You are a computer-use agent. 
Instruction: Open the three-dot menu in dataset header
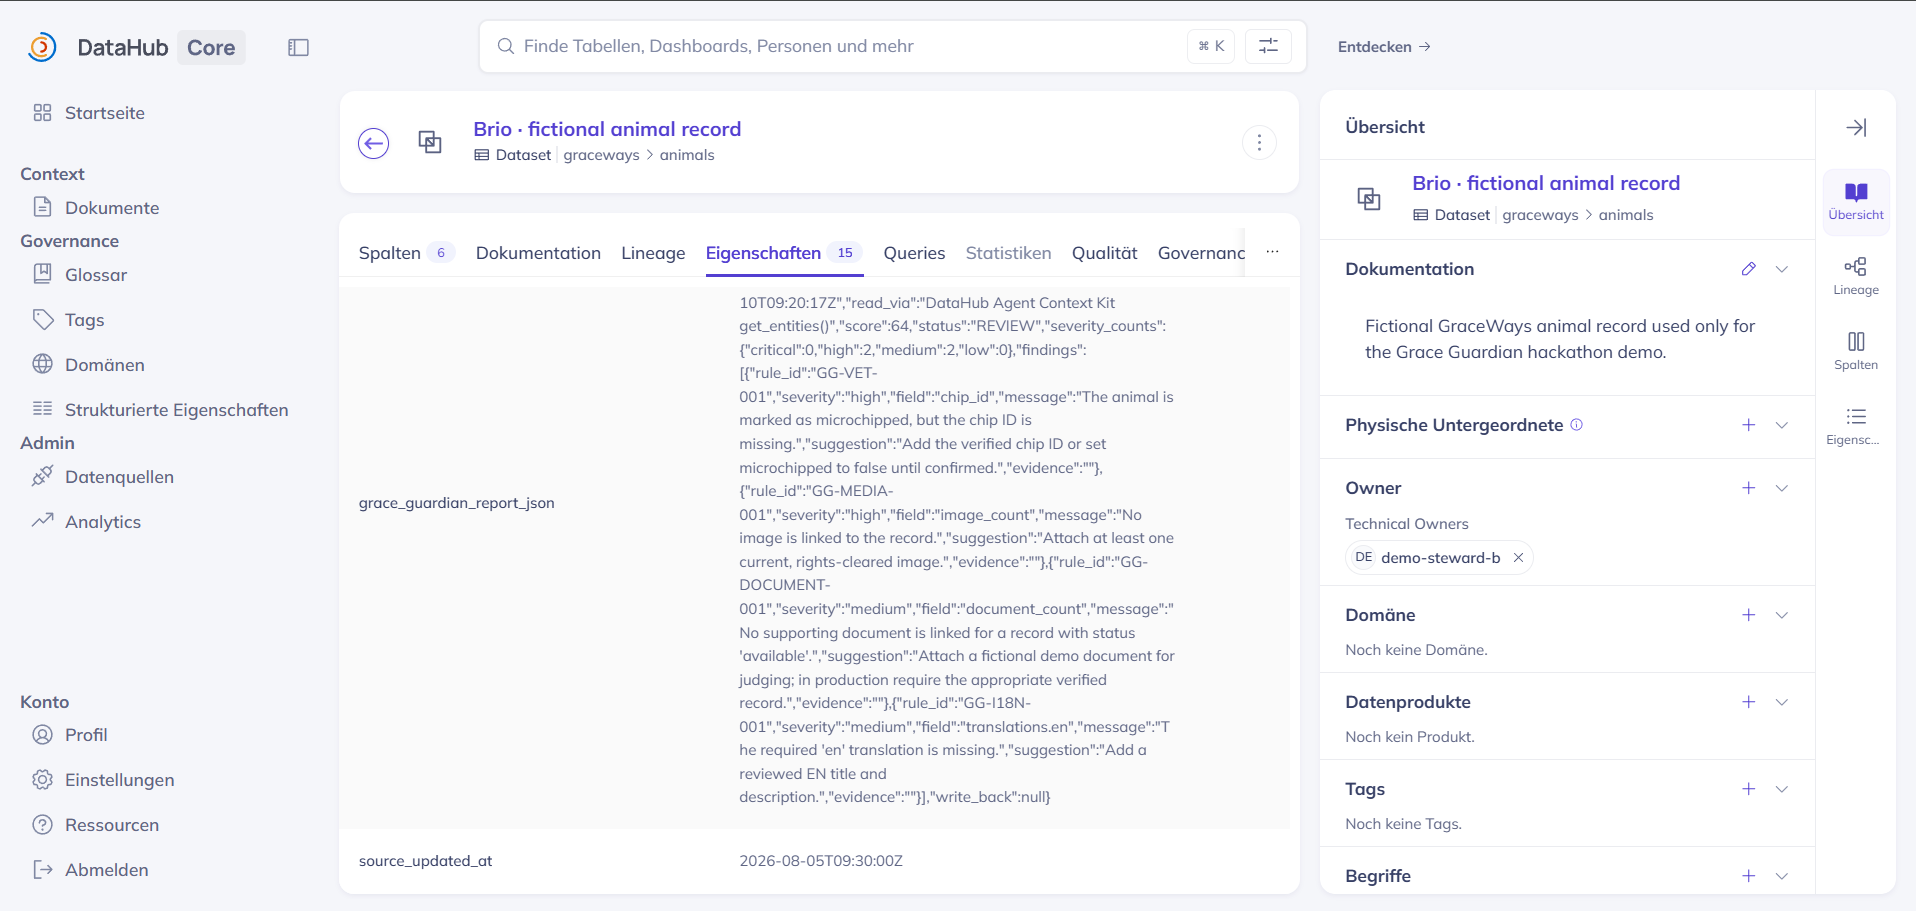tap(1259, 143)
